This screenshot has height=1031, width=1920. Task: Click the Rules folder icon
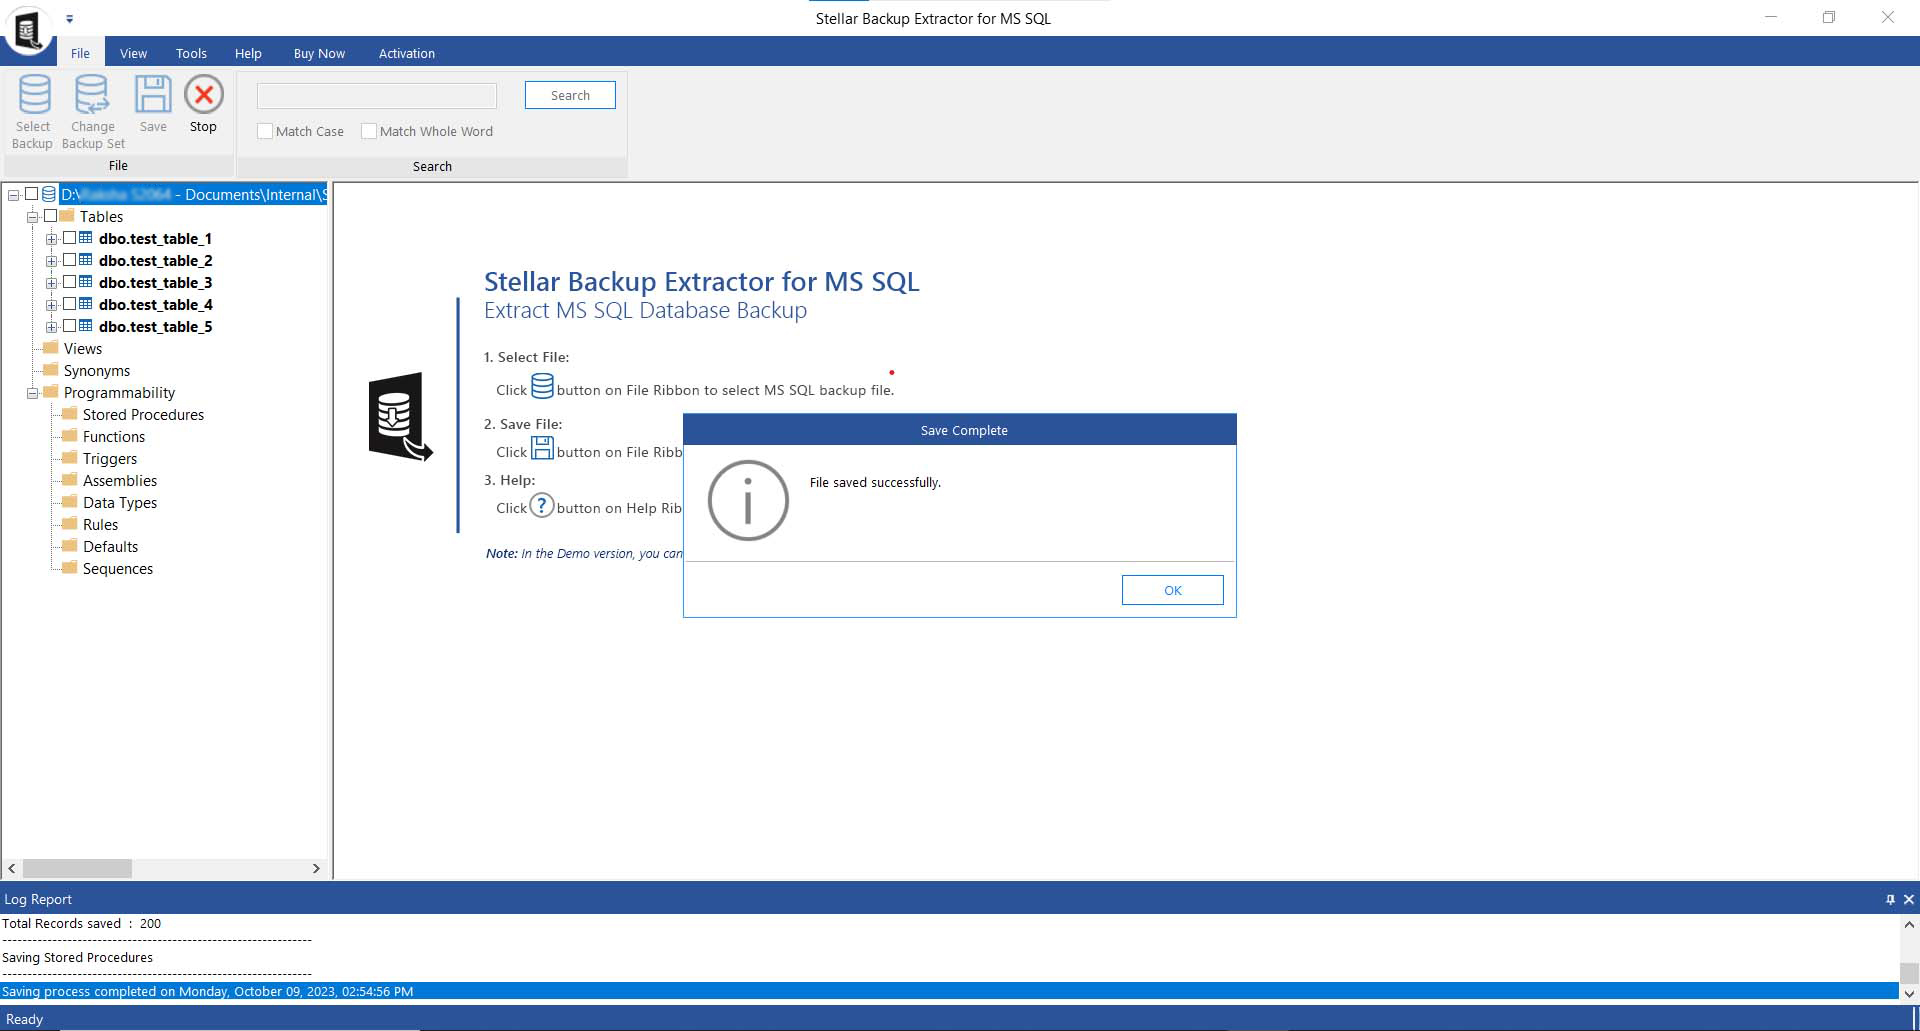coord(70,523)
